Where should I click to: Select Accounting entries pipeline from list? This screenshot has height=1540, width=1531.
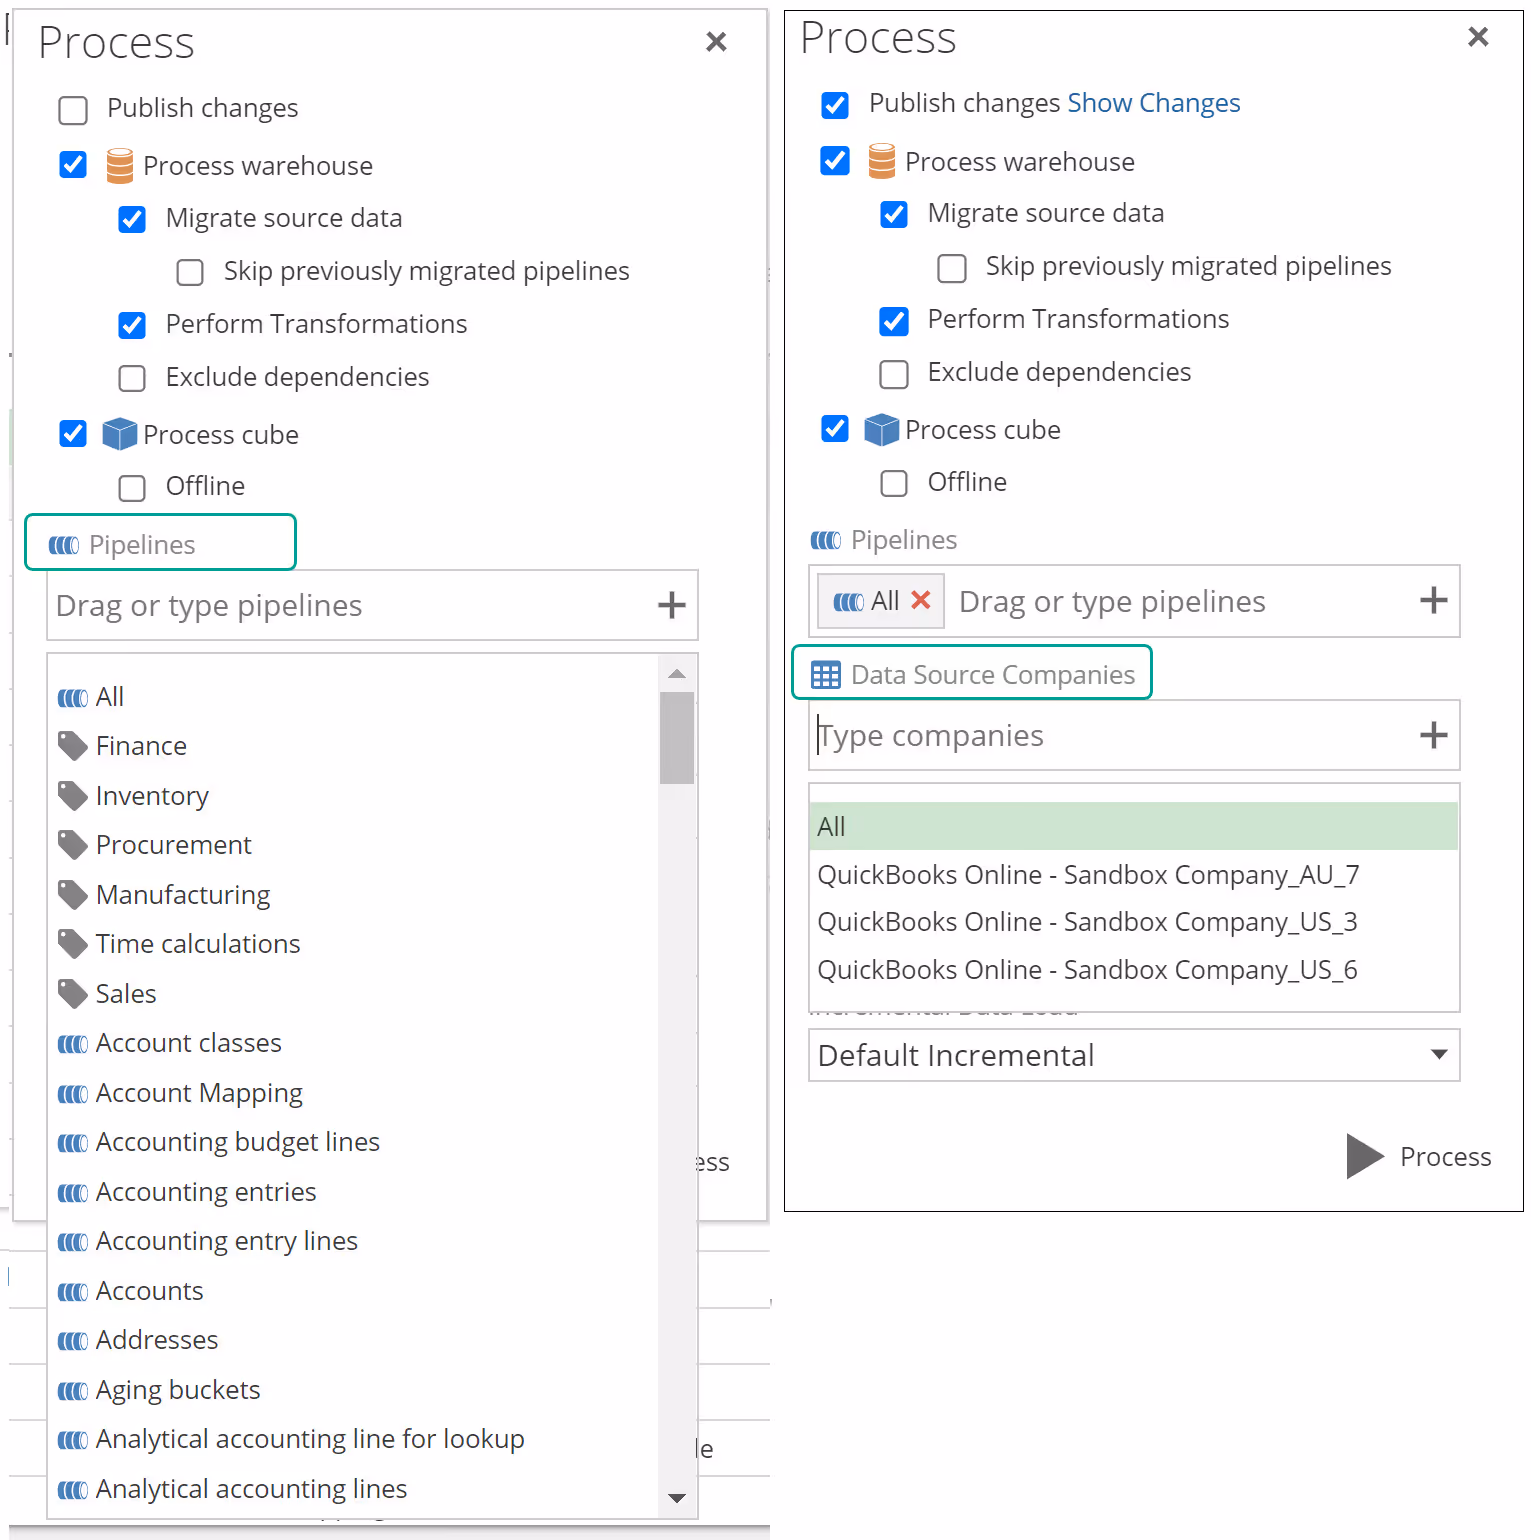click(x=205, y=1192)
